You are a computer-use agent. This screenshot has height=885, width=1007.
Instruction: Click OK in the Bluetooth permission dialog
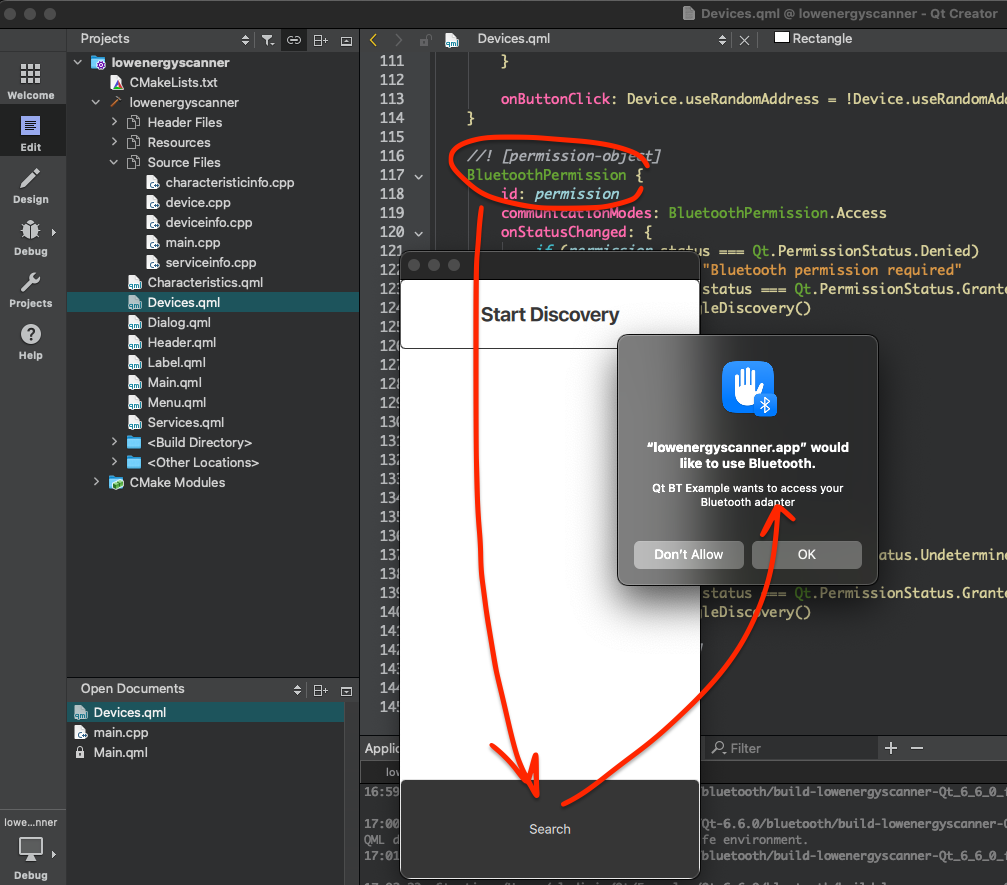click(807, 554)
